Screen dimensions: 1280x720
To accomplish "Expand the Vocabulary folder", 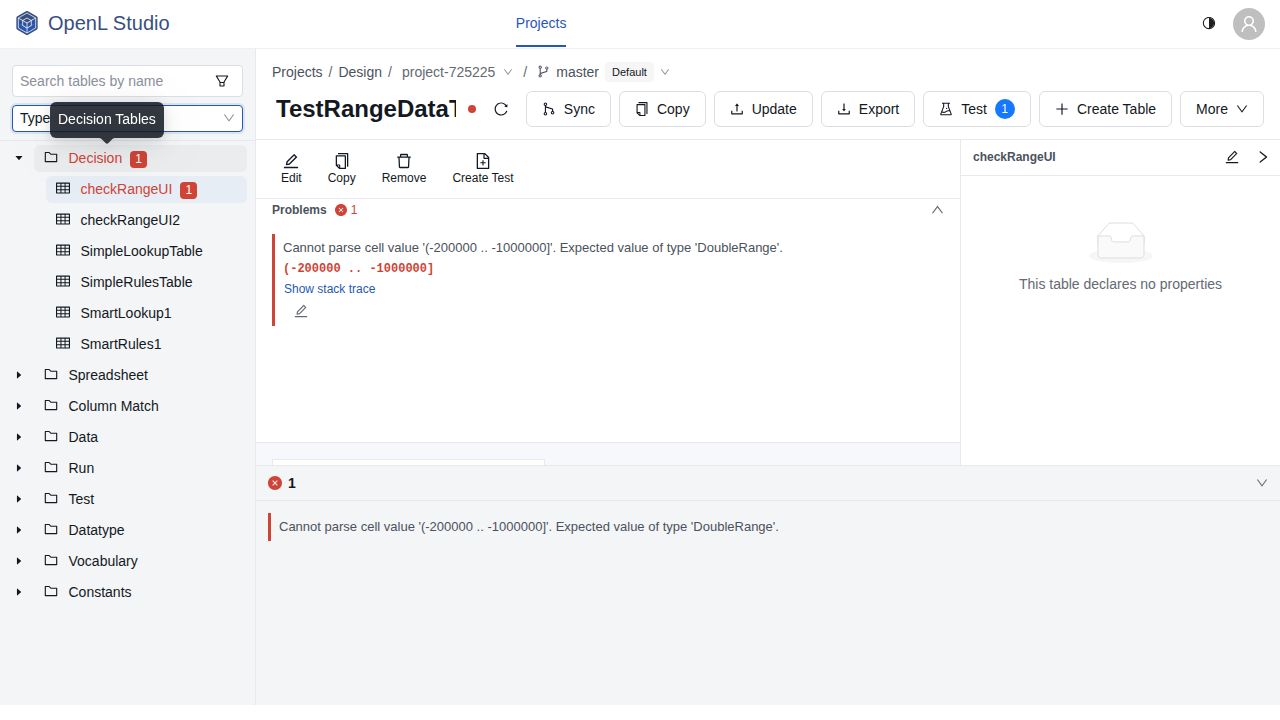I will (19, 561).
